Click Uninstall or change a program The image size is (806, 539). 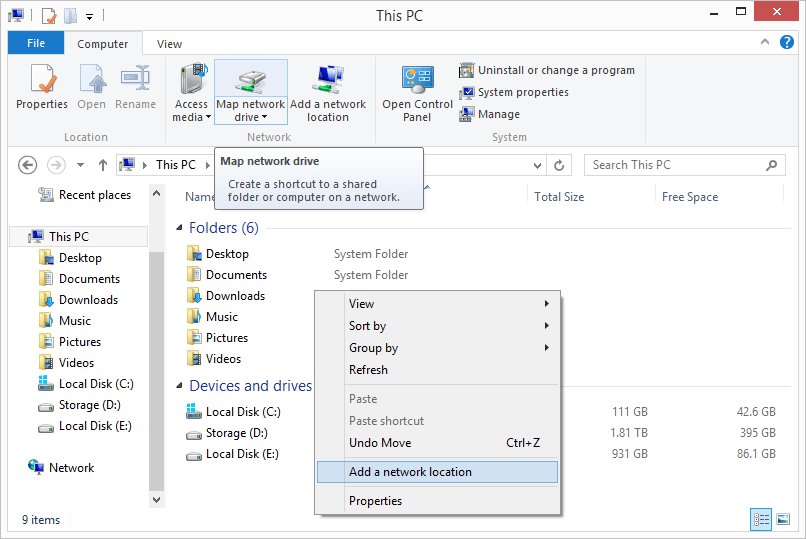click(547, 70)
